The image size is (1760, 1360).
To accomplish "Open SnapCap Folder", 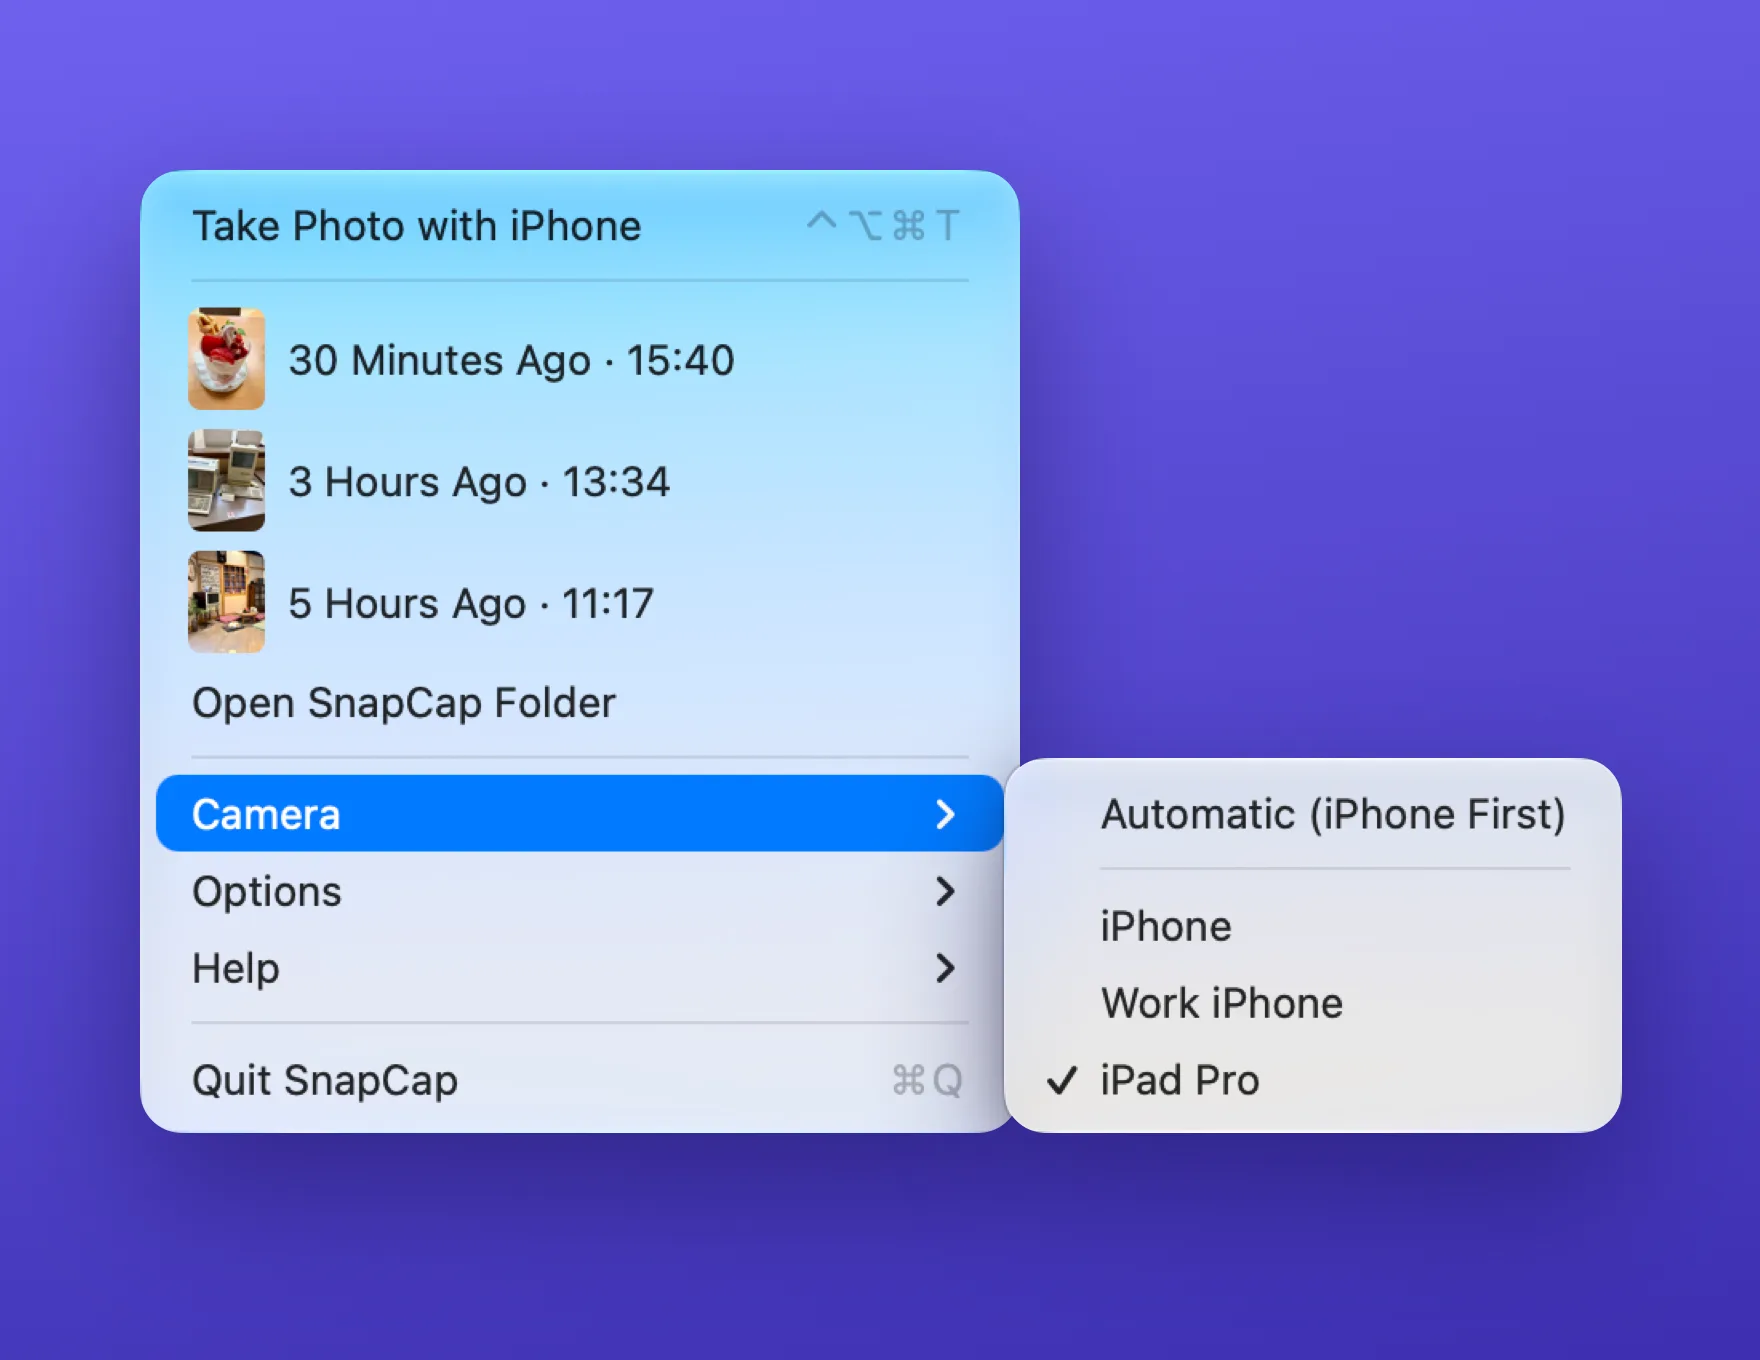I will pos(579,703).
